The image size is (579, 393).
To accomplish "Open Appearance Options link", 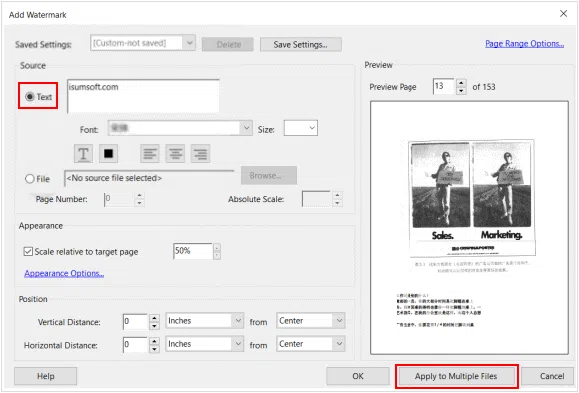I will [x=64, y=273].
